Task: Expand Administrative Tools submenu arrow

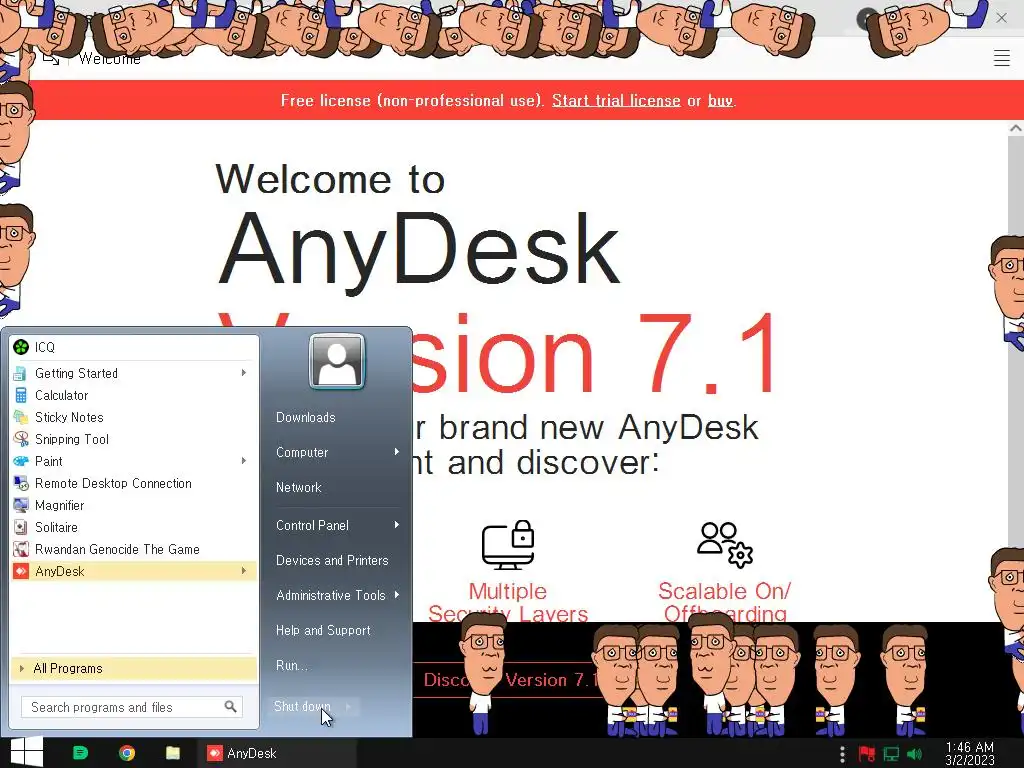Action: 396,595
